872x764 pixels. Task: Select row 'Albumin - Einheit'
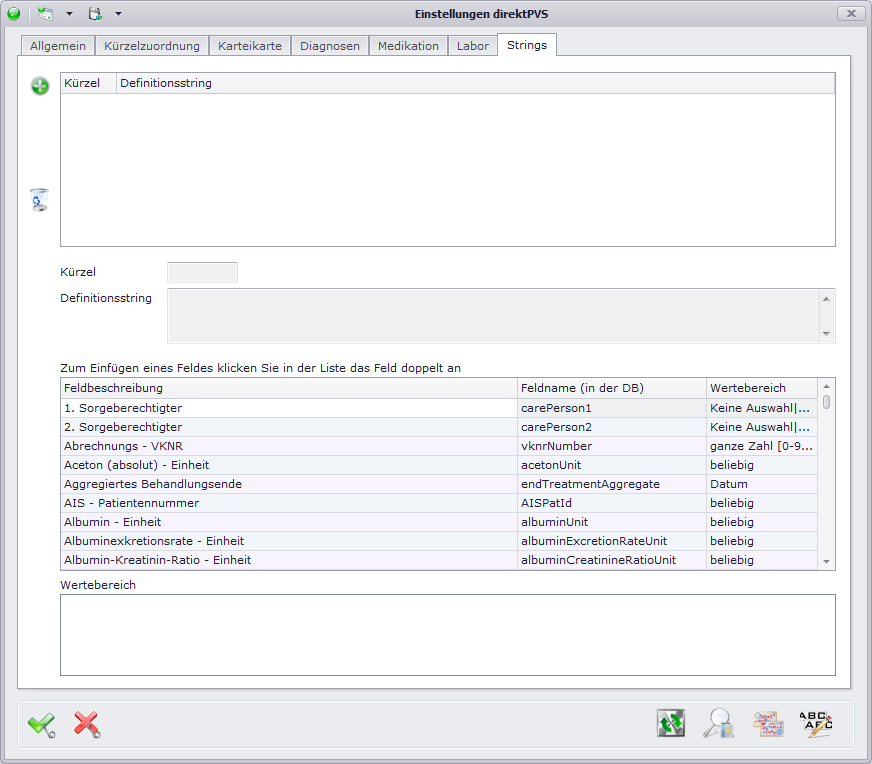[x=439, y=522]
